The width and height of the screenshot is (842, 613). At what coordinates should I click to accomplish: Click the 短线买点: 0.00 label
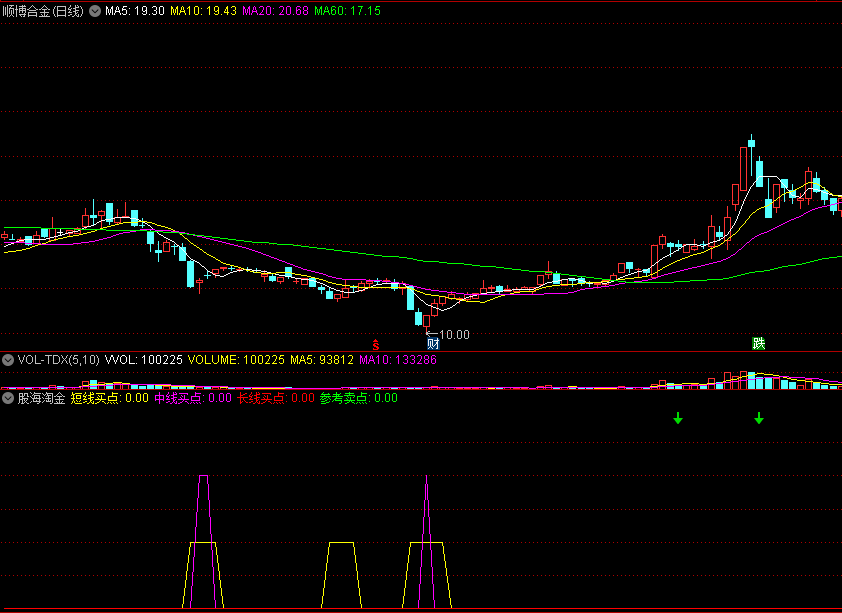click(x=110, y=398)
